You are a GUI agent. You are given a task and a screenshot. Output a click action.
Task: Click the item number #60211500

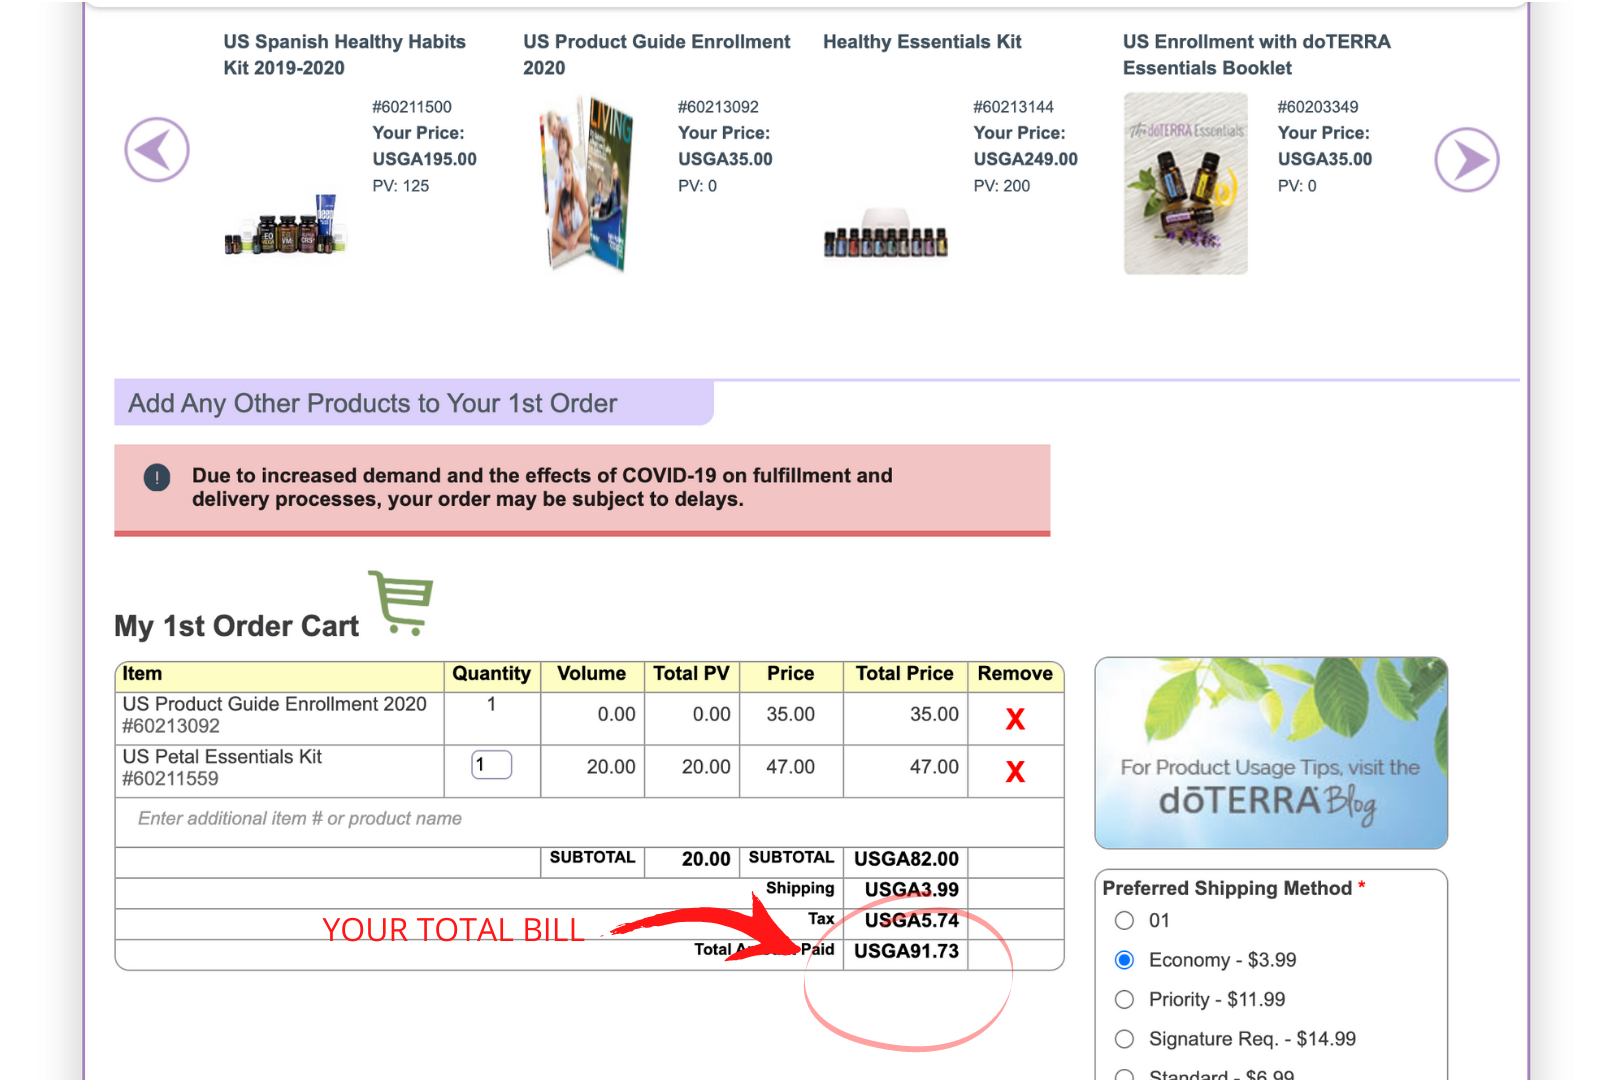[412, 107]
